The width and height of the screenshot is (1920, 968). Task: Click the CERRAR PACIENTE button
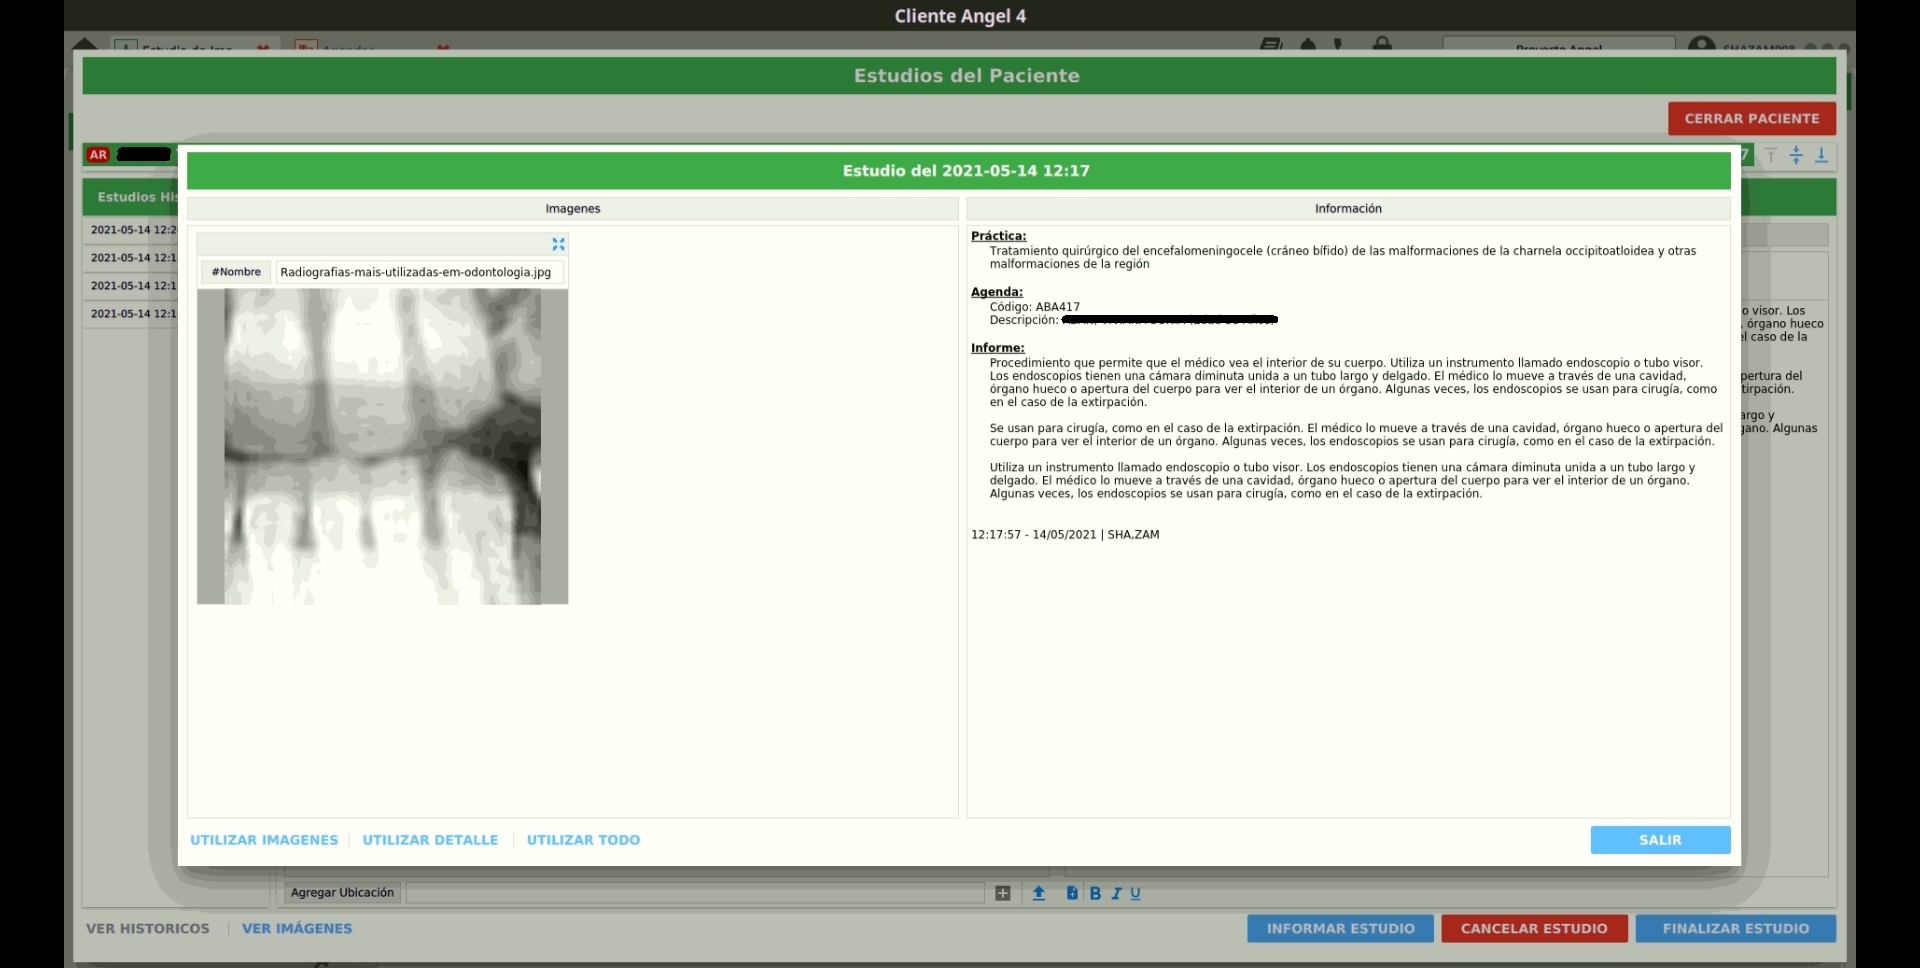point(1752,118)
